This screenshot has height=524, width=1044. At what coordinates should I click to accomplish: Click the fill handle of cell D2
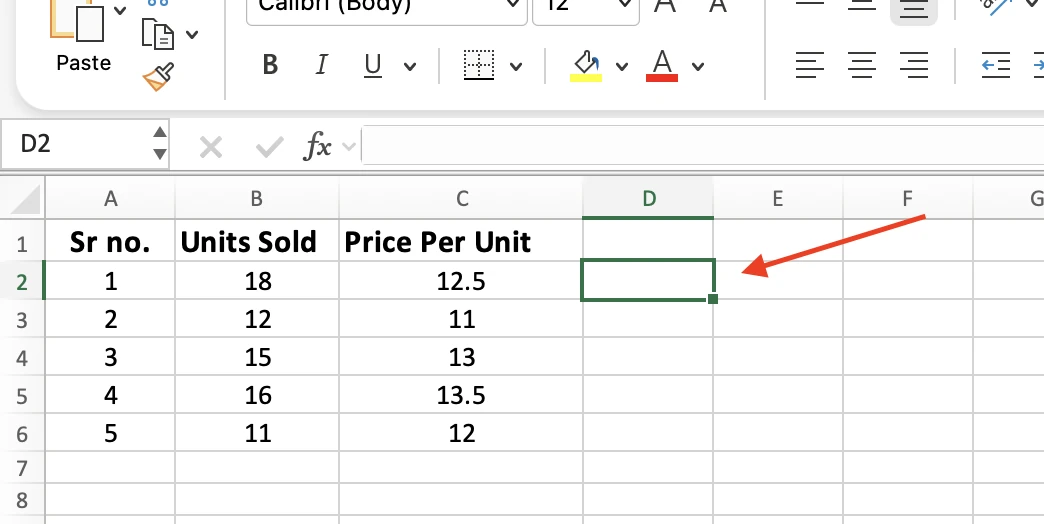pyautogui.click(x=712, y=299)
